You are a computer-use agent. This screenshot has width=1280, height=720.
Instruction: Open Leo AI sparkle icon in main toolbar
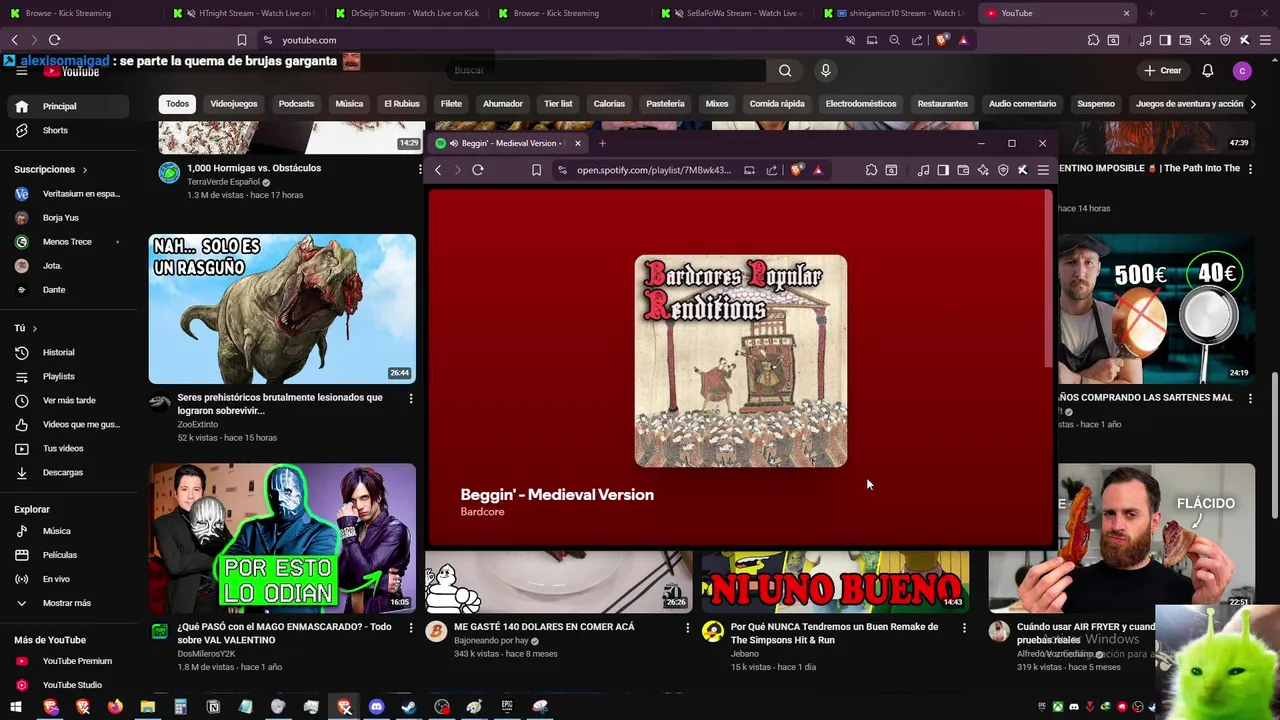click(x=1205, y=40)
